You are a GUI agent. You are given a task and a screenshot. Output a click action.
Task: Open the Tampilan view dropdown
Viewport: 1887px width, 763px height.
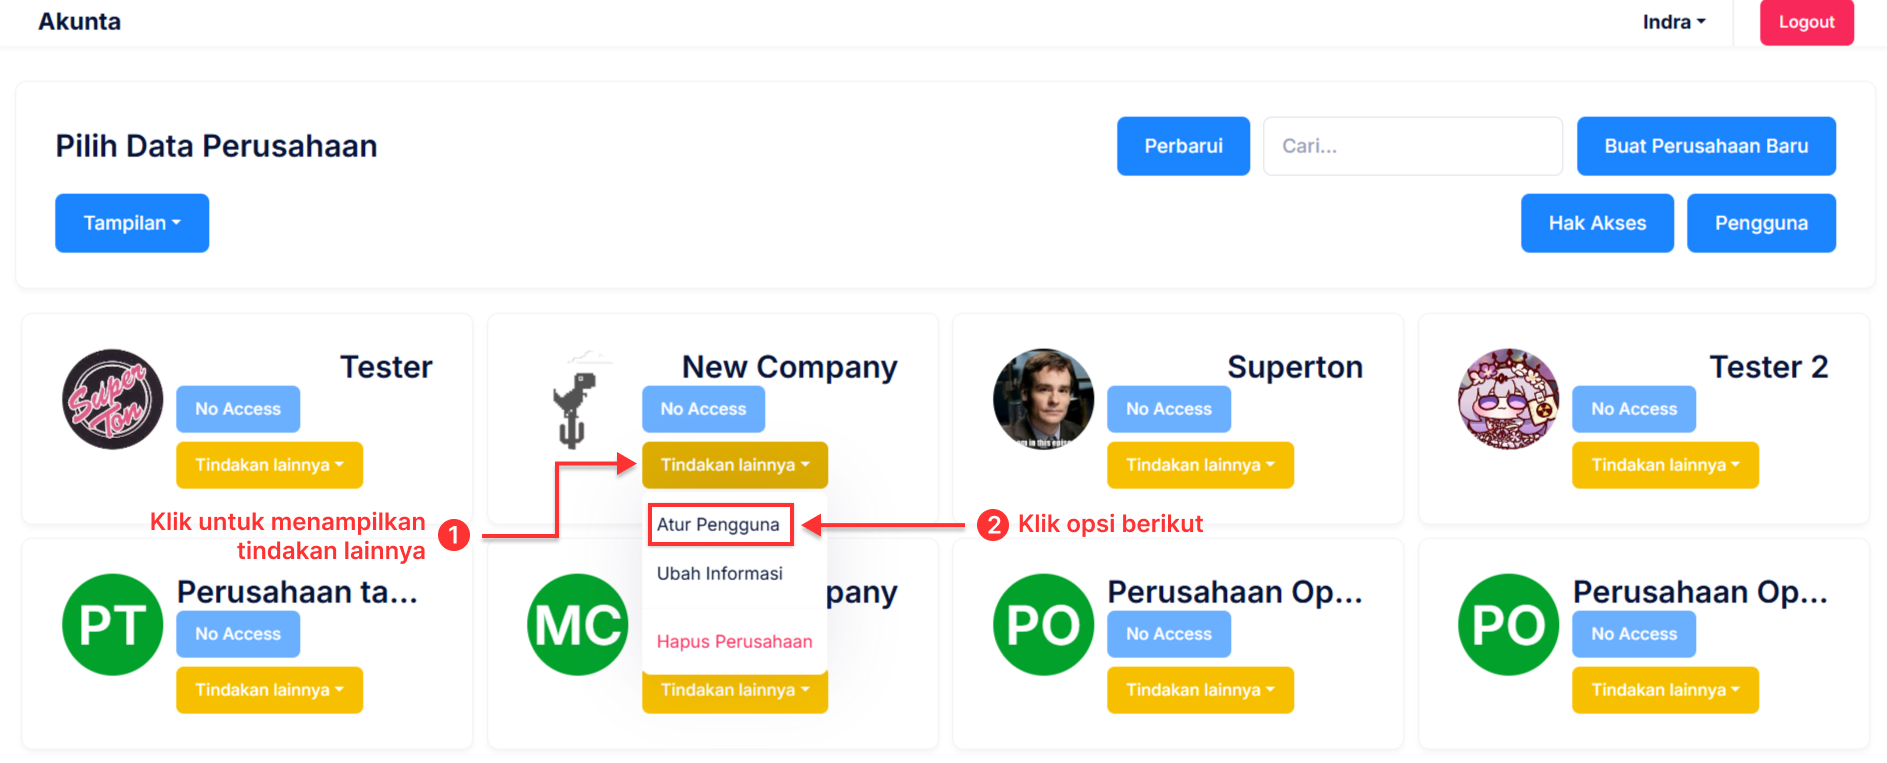click(132, 223)
